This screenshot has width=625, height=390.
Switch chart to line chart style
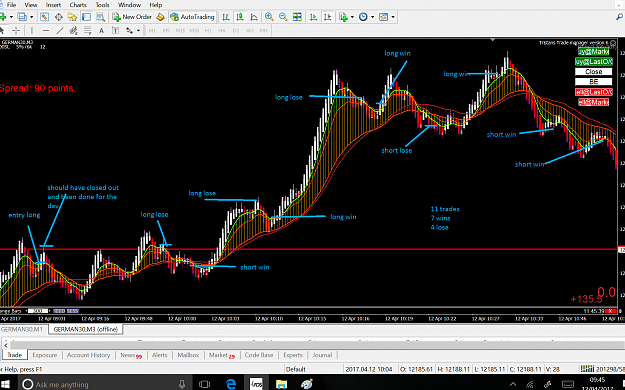(254, 17)
